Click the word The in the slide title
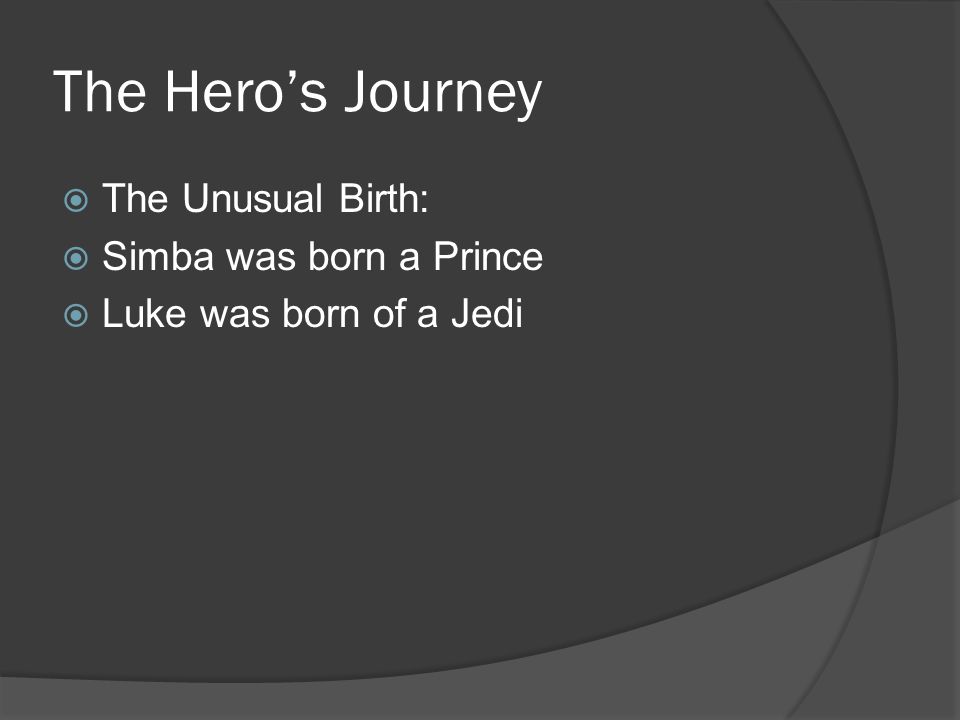This screenshot has height=720, width=960. click(x=100, y=91)
